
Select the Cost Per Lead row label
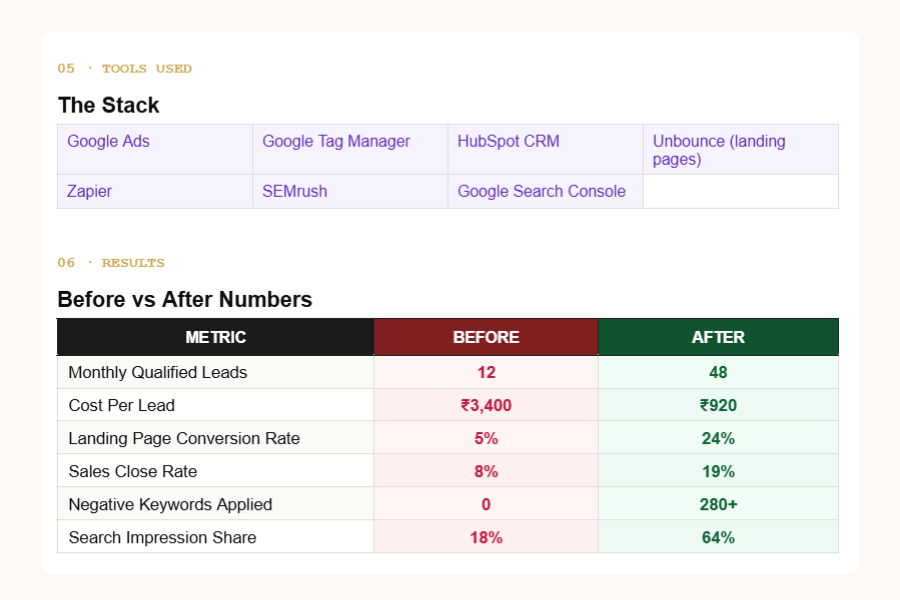point(121,405)
